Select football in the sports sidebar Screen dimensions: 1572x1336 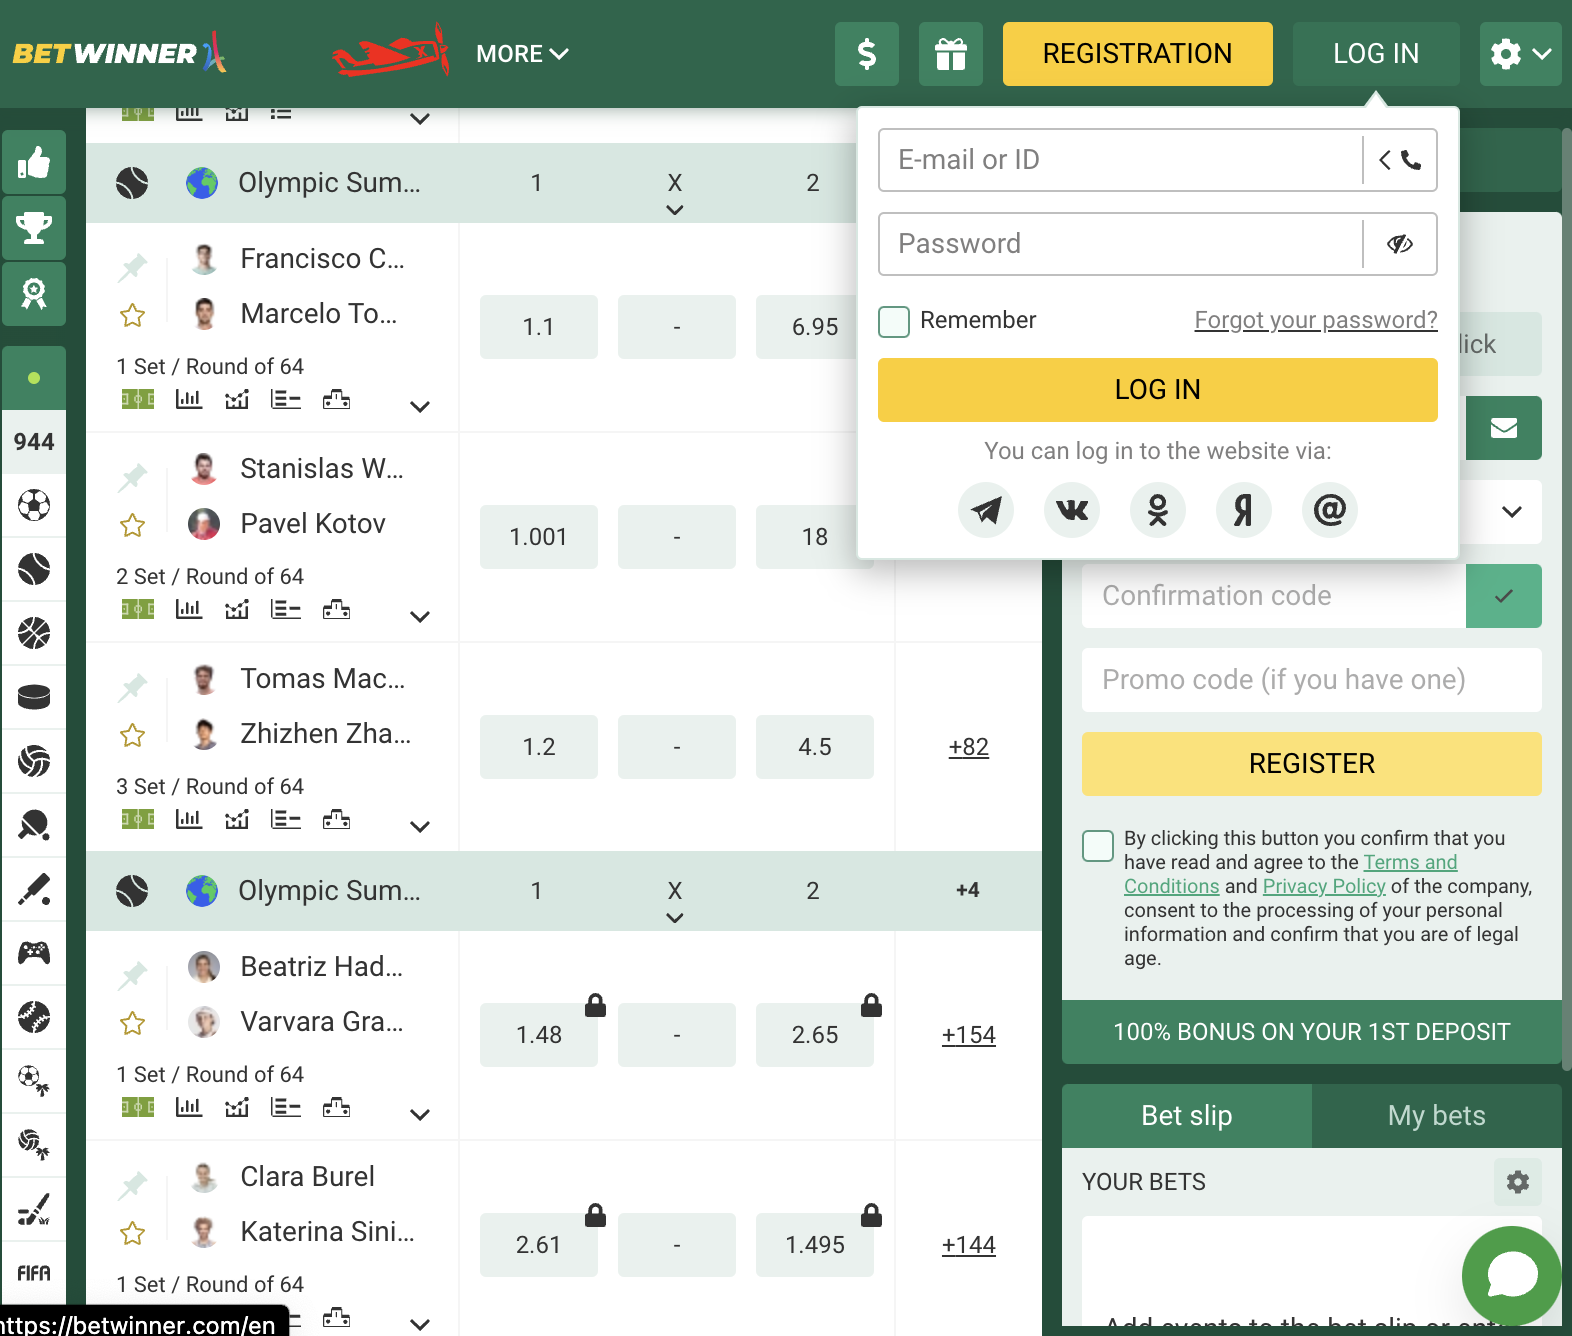(34, 505)
